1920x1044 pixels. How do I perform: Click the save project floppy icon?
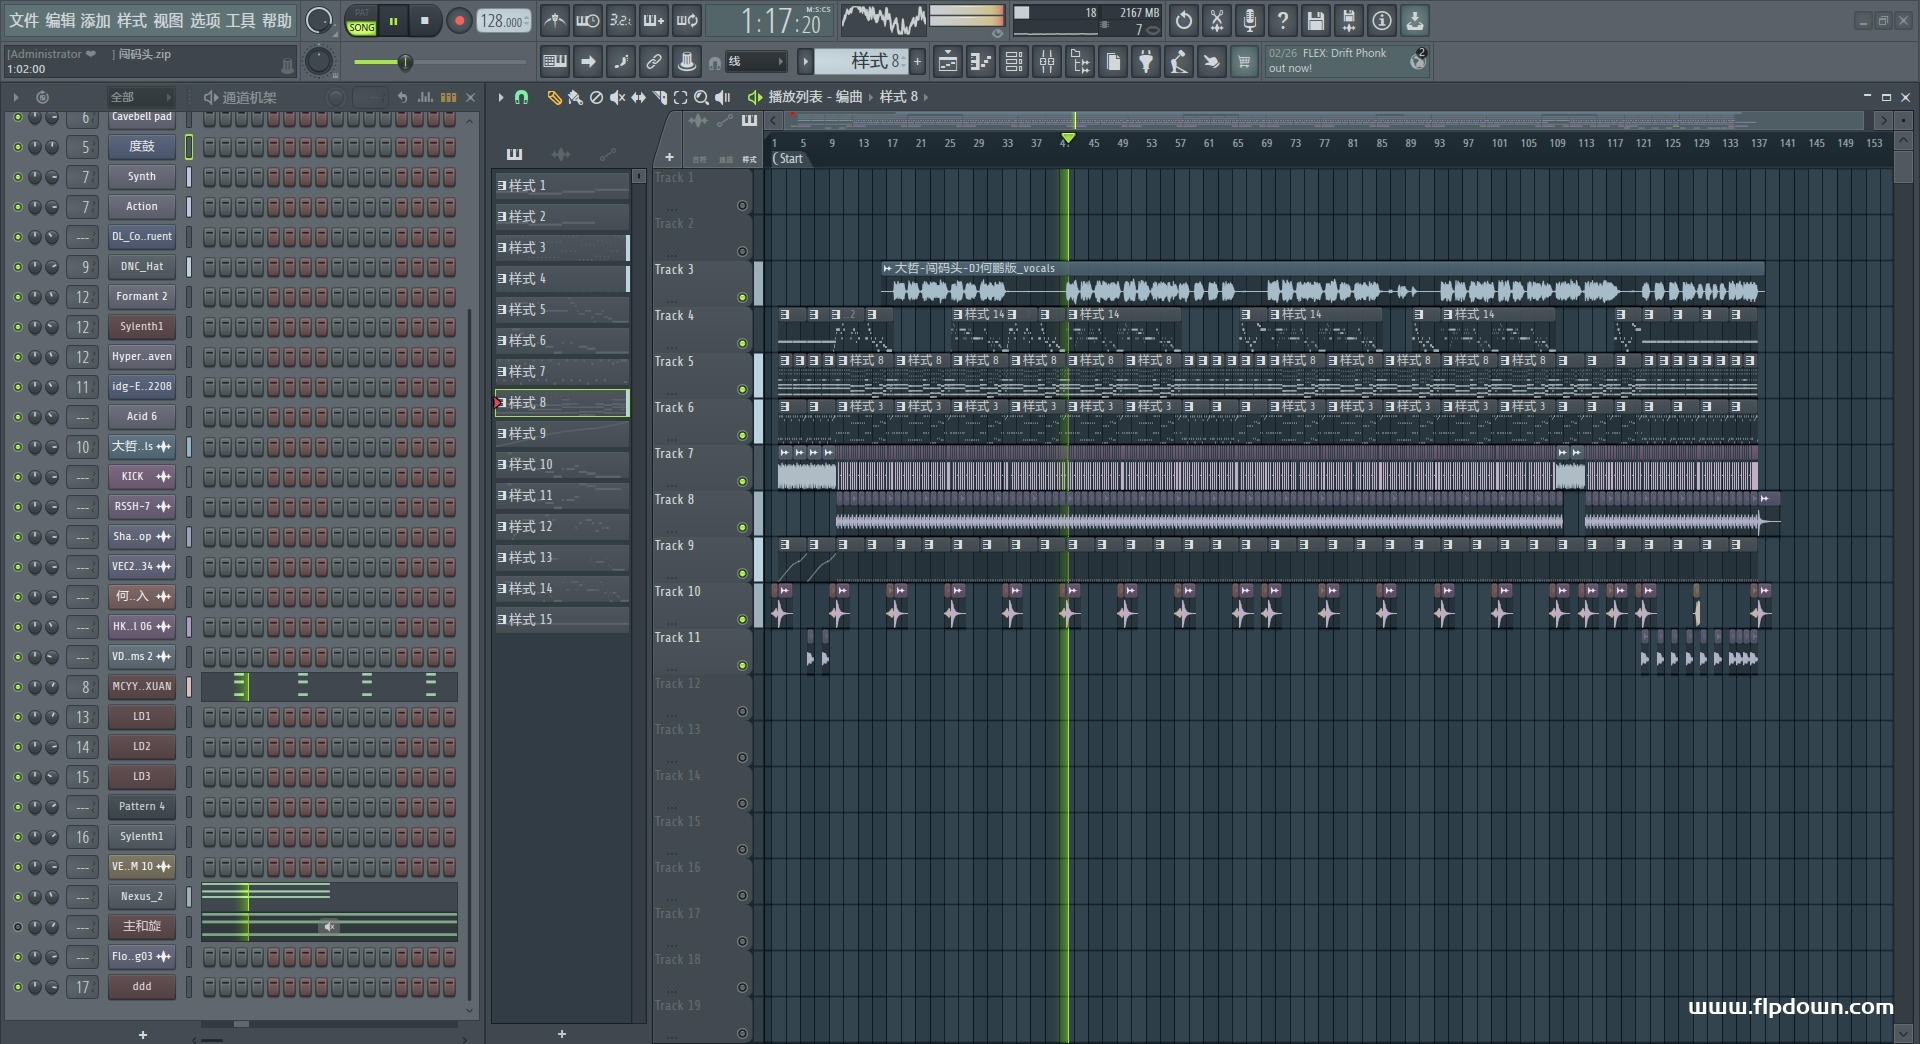(1315, 21)
